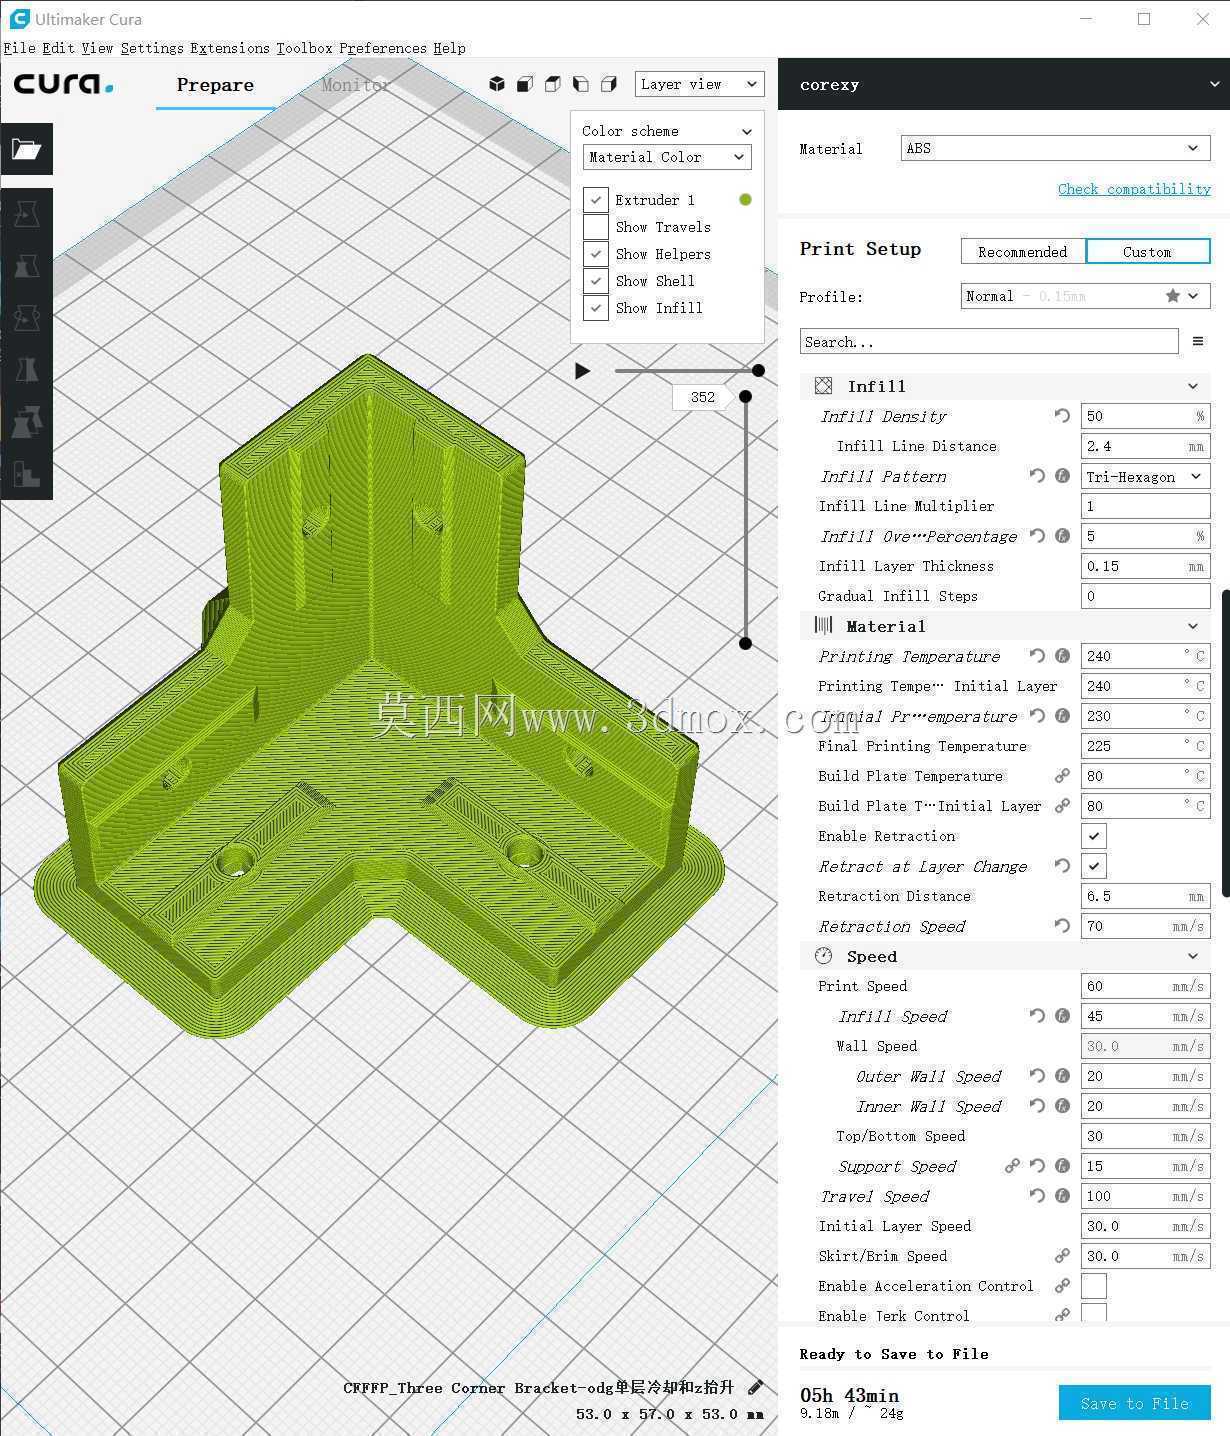Toggle the Retract at Layer Change checkbox
1230x1436 pixels.
1094,866
